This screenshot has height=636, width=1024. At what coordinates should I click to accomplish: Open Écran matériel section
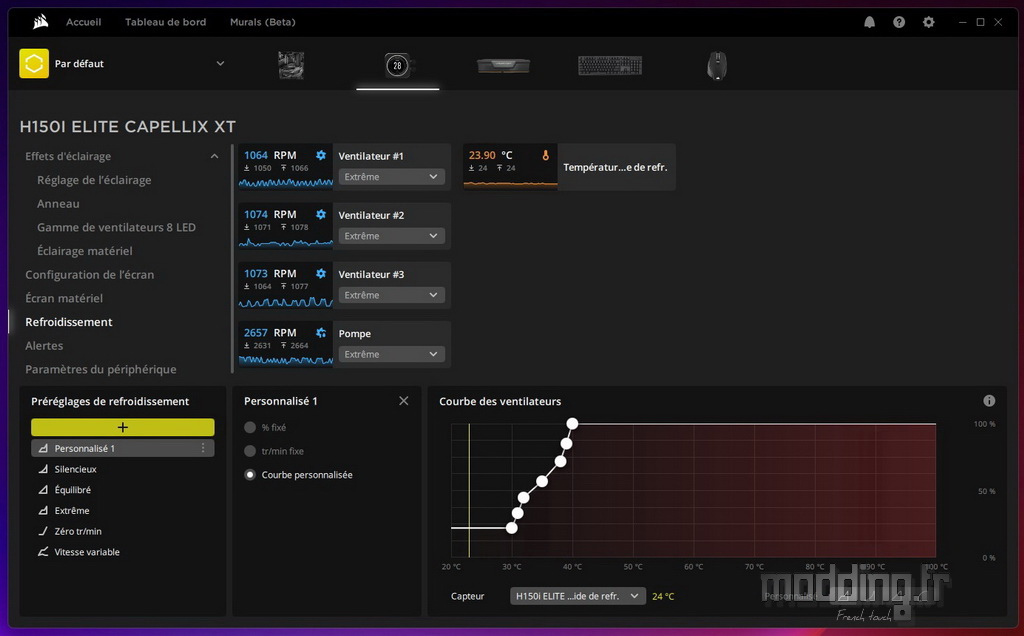pos(64,298)
